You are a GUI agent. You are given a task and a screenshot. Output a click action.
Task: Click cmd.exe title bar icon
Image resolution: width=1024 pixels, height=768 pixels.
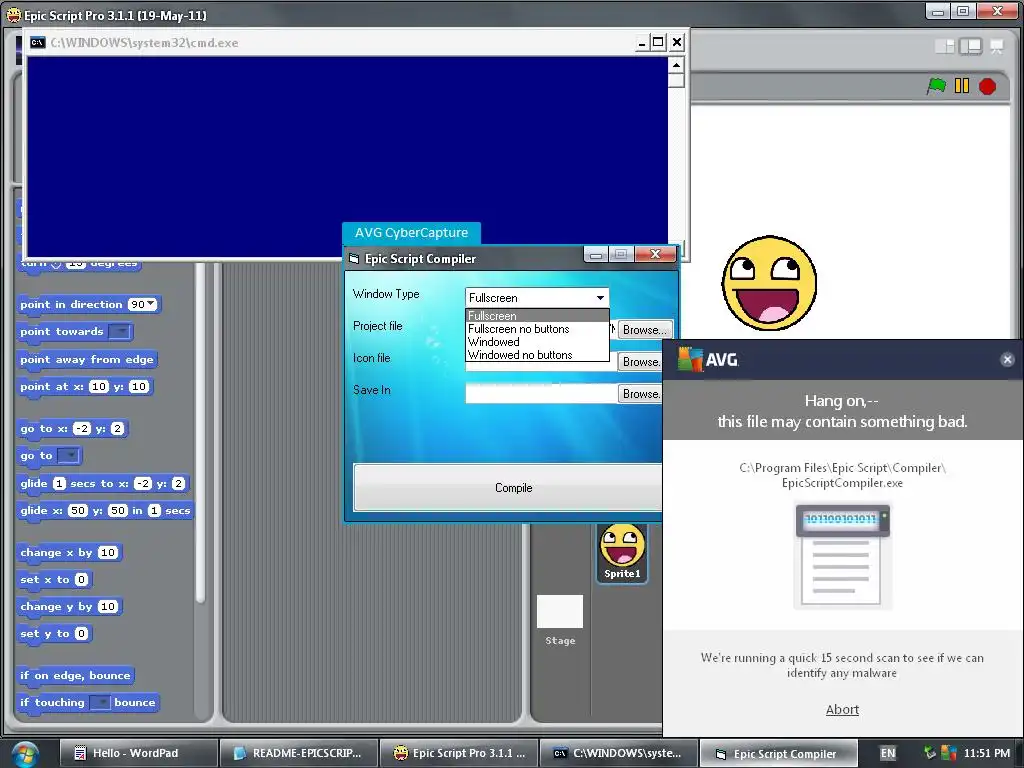click(37, 42)
